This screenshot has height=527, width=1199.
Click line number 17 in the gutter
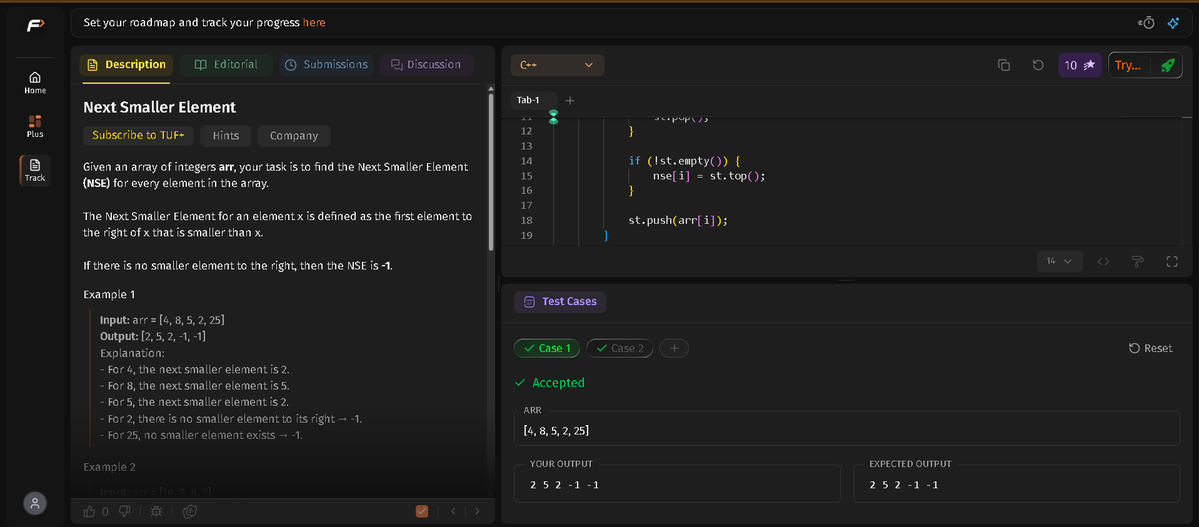[525, 206]
